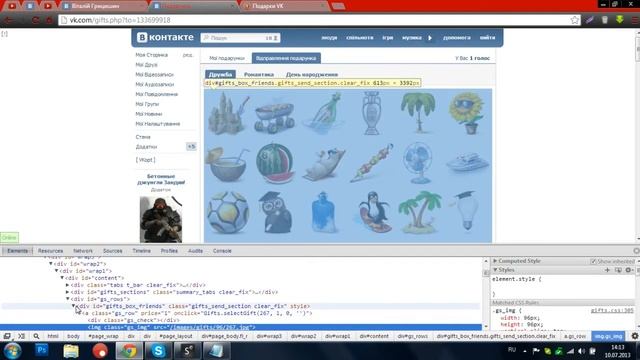The height and width of the screenshot is (360, 640).
Task: Click the Мої Друзі sidebar link
Action: [x=146, y=64]
